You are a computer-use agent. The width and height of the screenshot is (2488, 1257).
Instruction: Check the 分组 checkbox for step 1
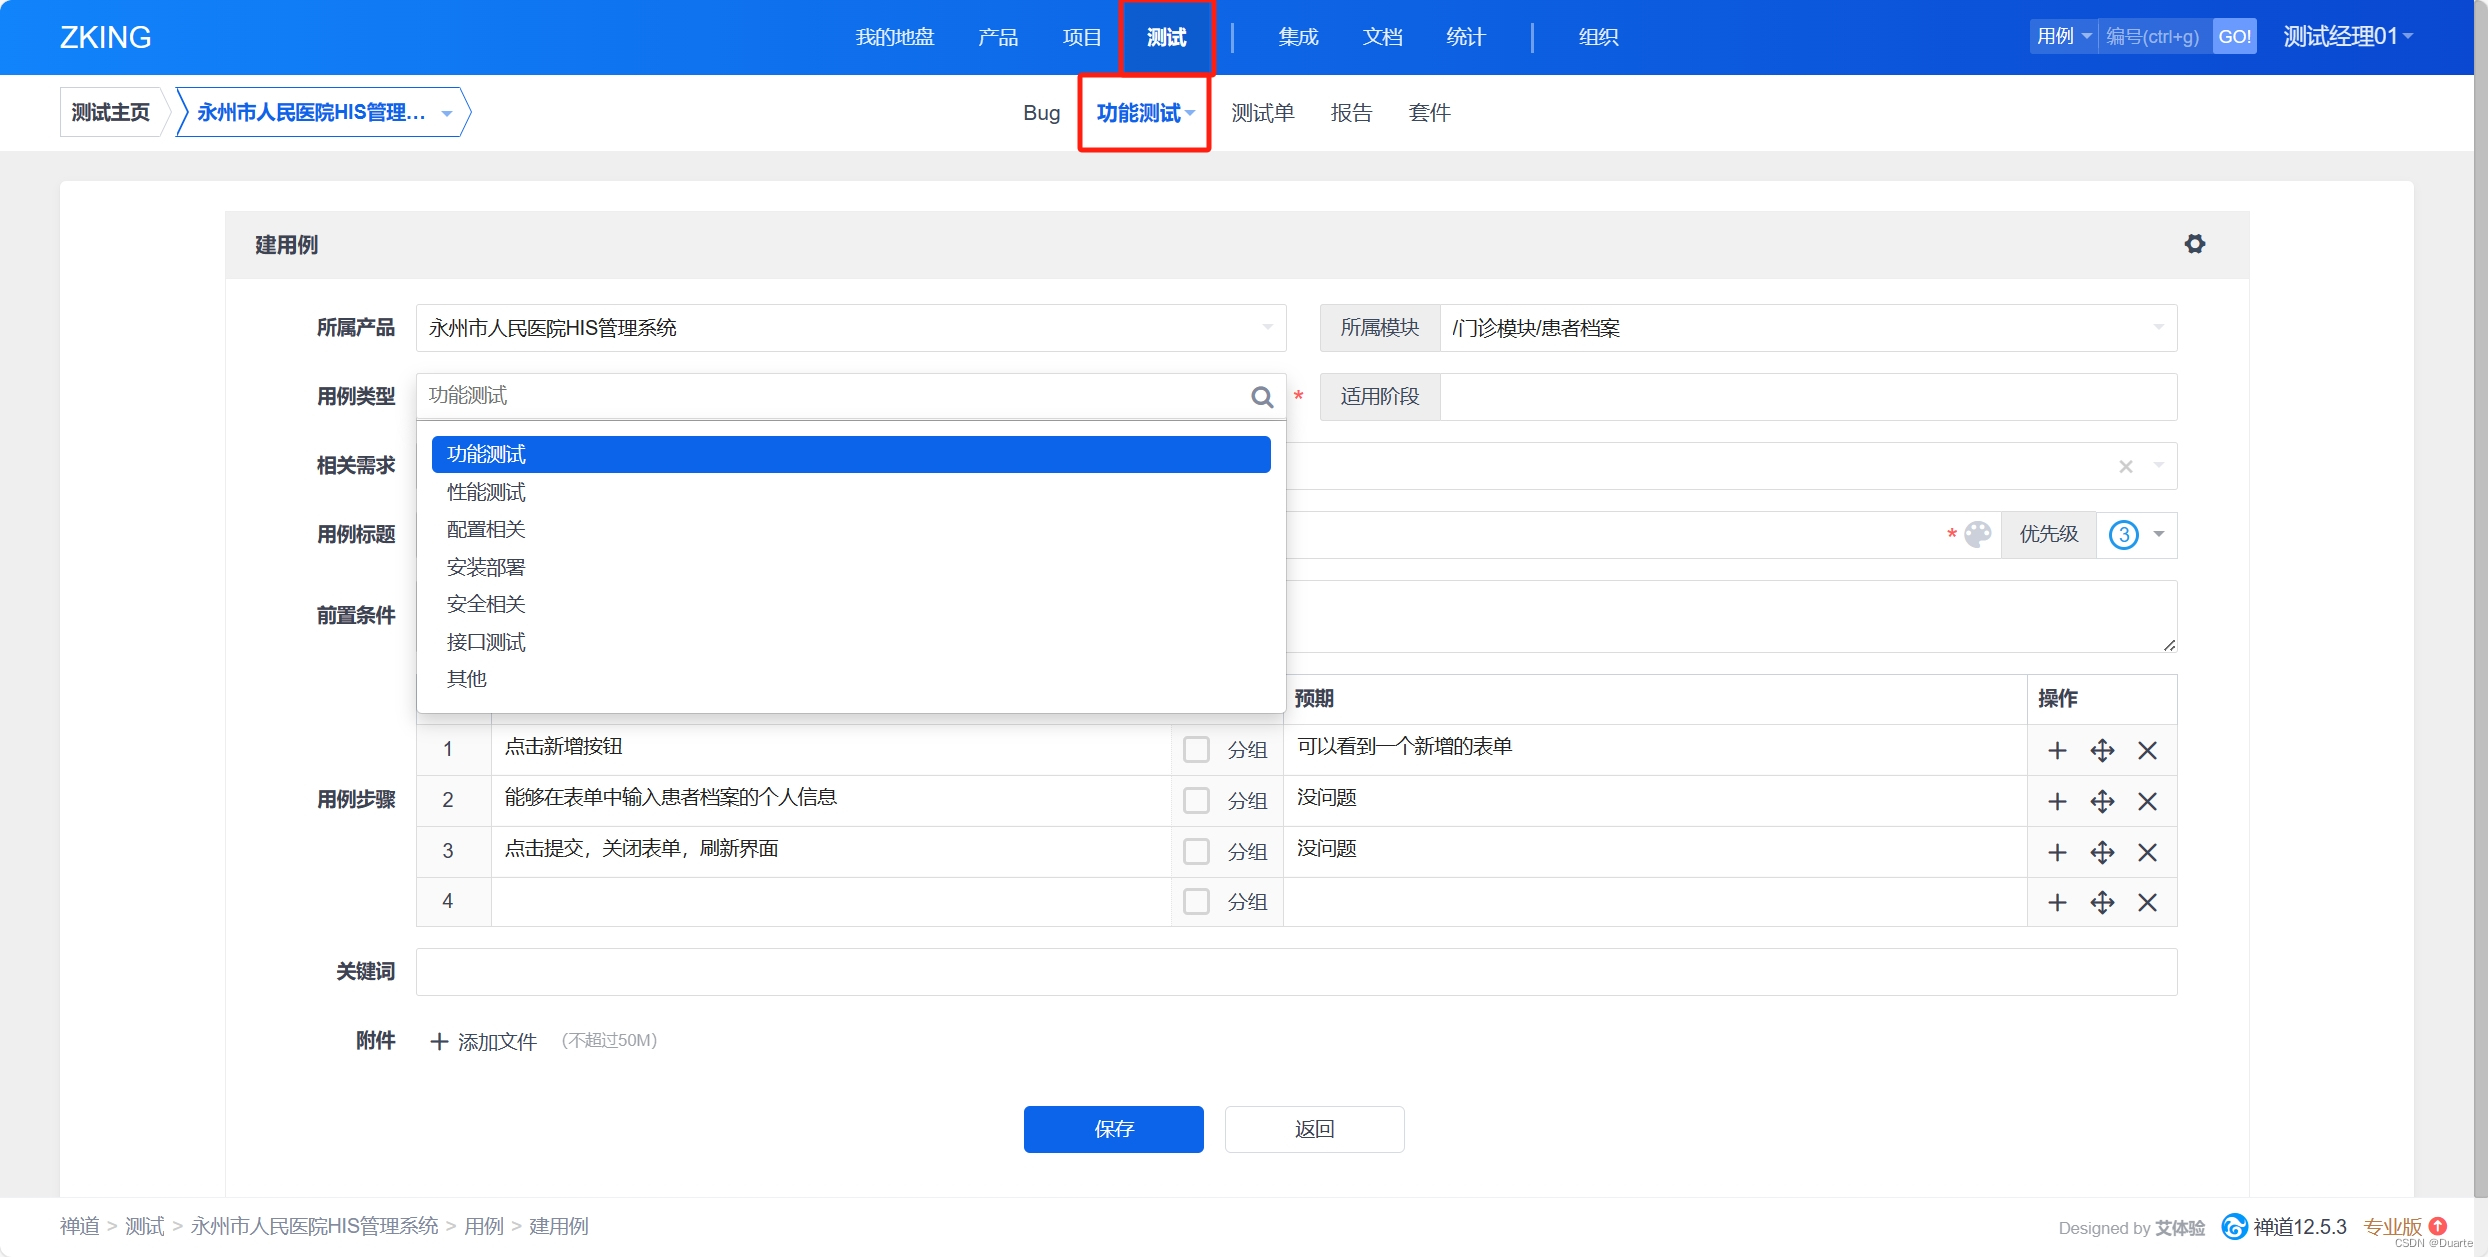pyautogui.click(x=1196, y=750)
